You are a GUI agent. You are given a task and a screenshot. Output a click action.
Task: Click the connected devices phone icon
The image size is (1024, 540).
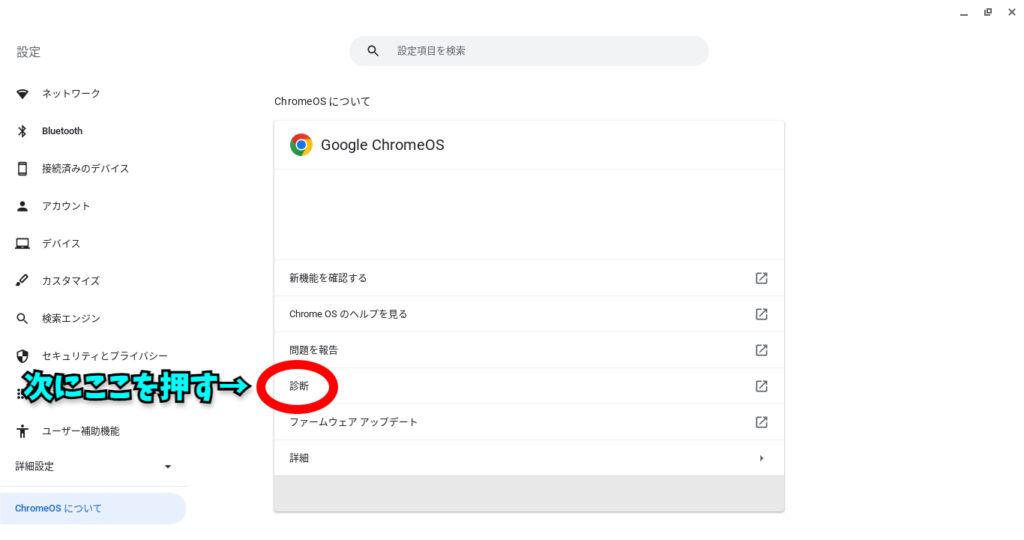[x=22, y=169]
